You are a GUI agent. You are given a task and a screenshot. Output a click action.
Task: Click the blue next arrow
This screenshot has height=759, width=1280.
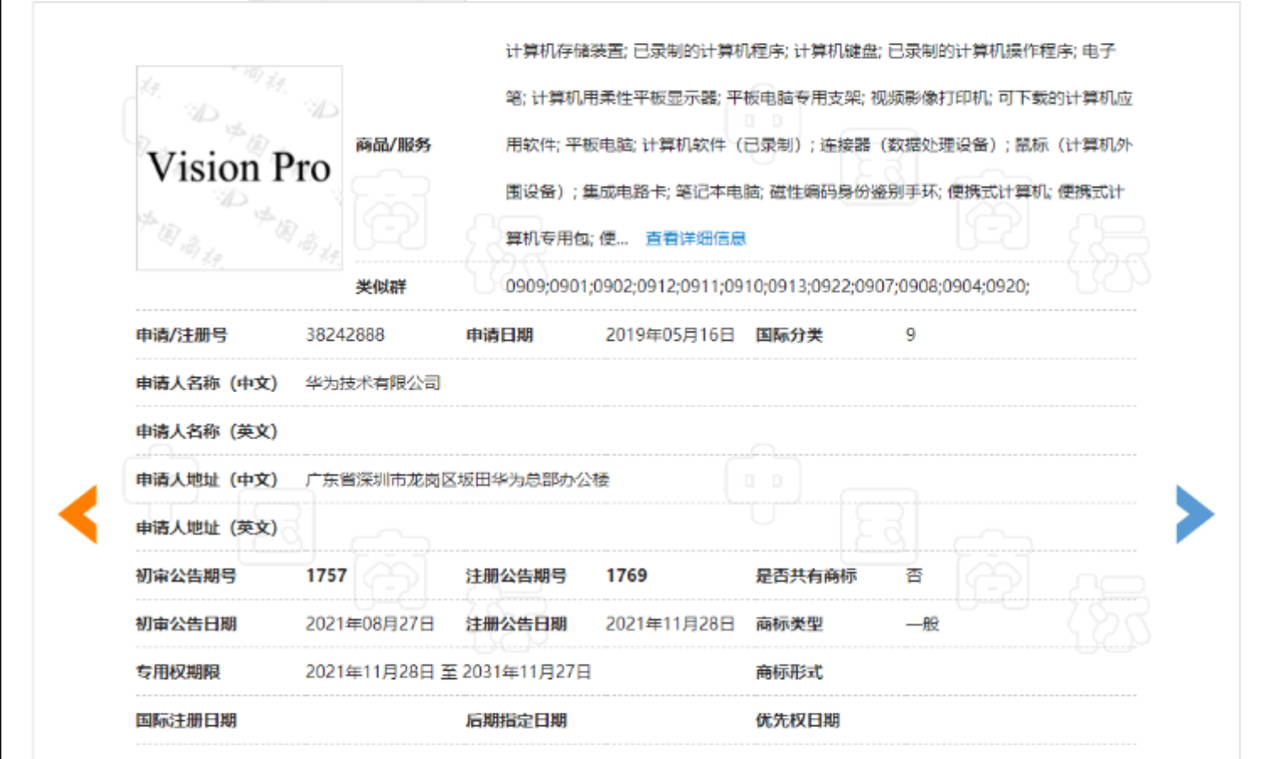click(1194, 514)
